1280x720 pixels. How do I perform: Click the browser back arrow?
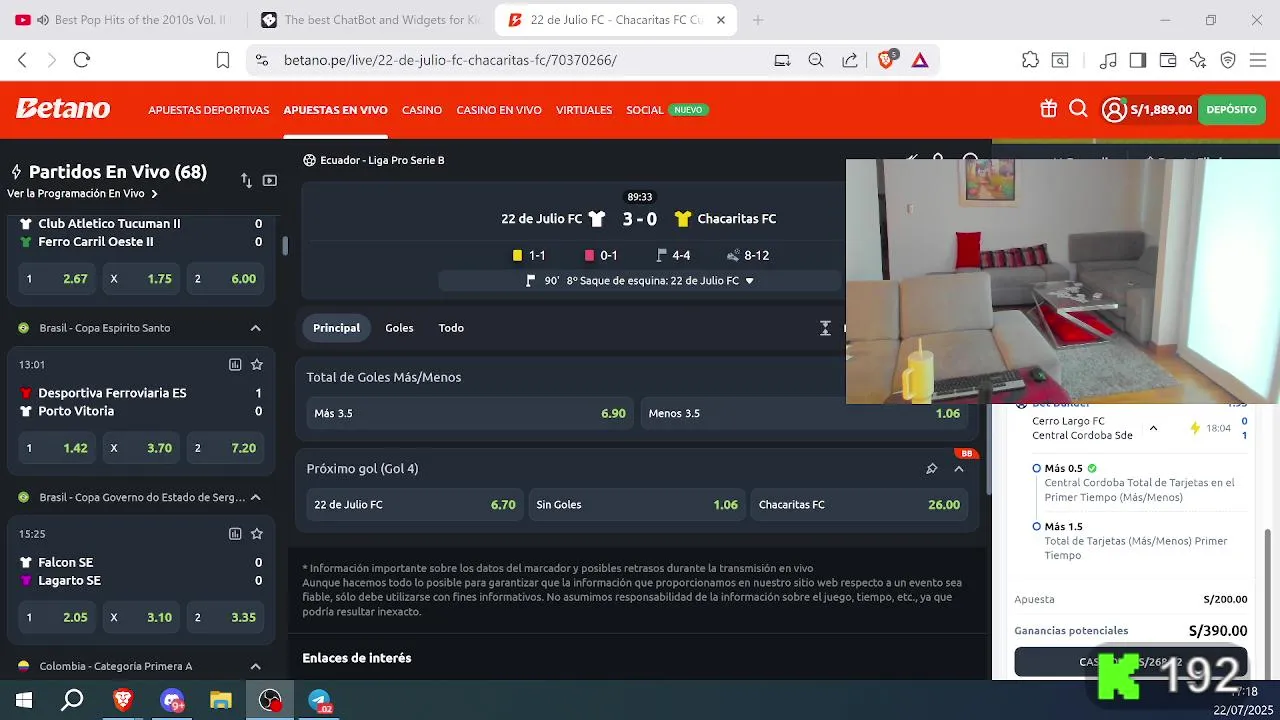[22, 60]
